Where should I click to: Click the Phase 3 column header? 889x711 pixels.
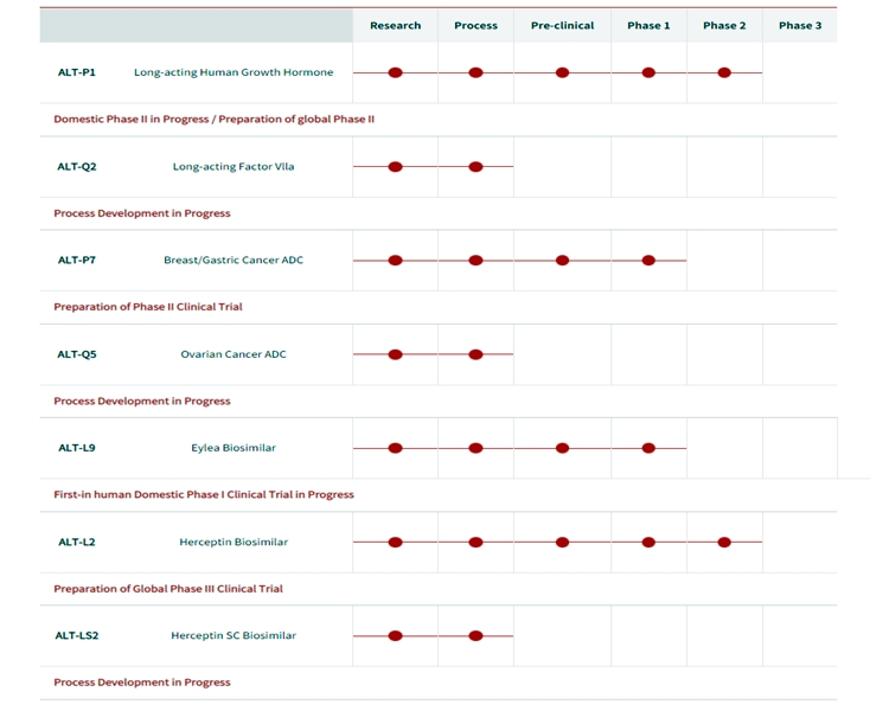[x=800, y=26]
